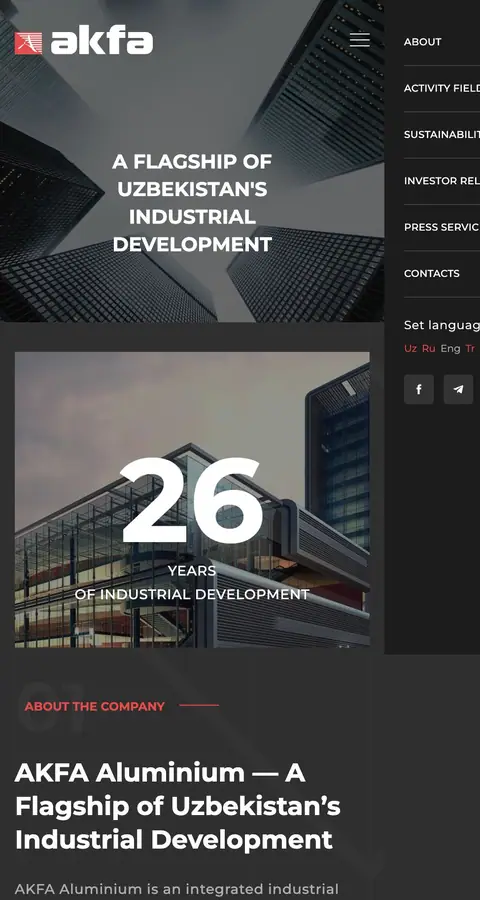480x900 pixels.
Task: Click the Set language label
Action: click(x=442, y=325)
